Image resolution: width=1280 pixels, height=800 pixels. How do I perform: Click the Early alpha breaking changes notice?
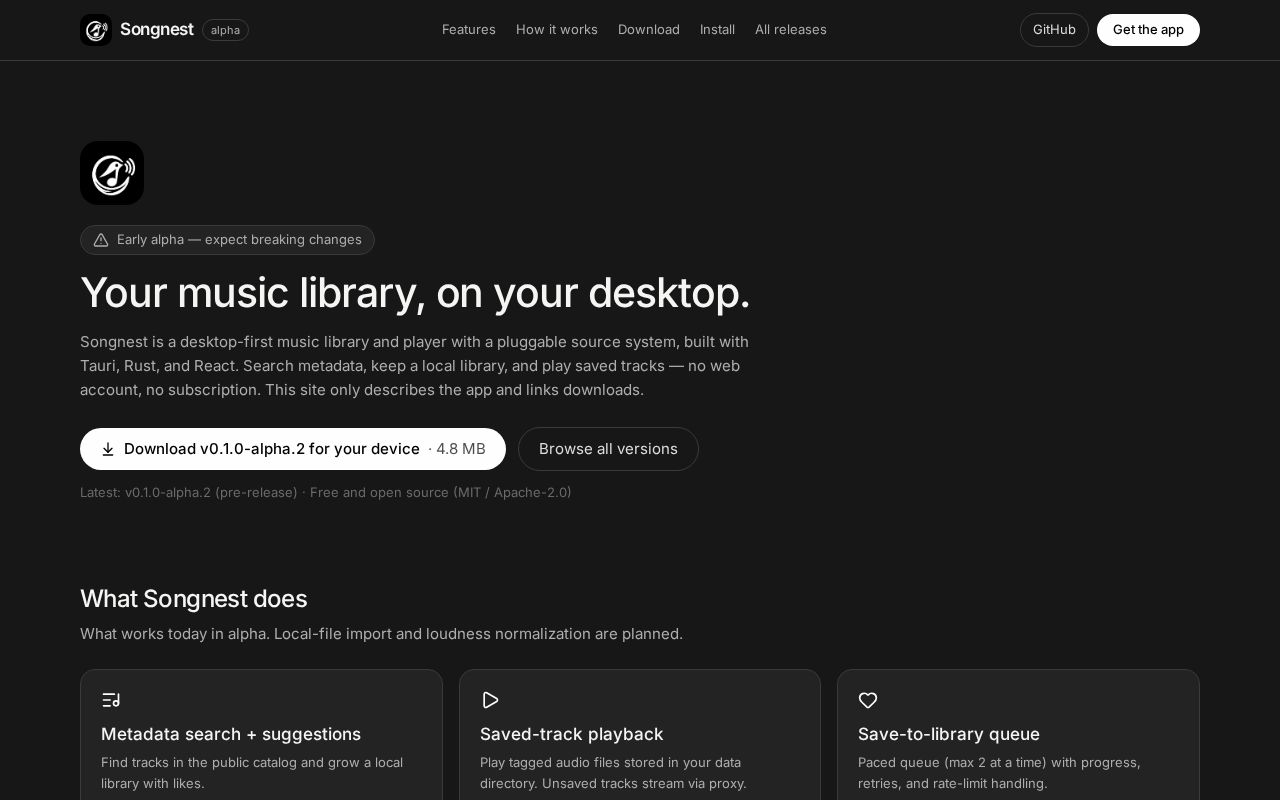pos(227,240)
